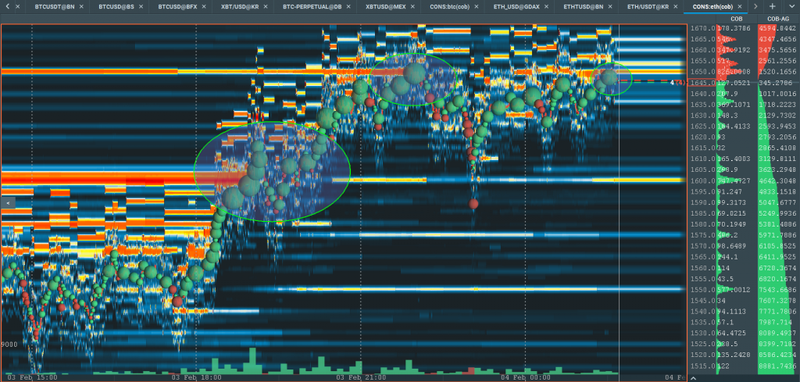Open the XBT/USD@KR tab
This screenshot has width=800, height=382.
tap(240, 7)
